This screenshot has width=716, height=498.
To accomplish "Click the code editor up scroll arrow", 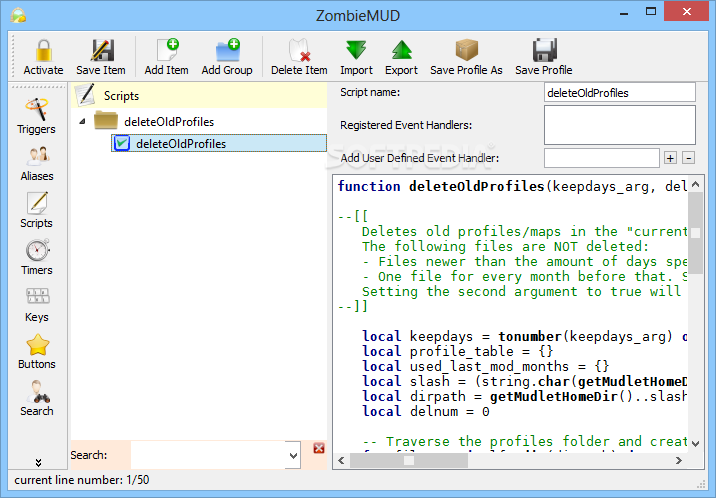I will (695, 184).
